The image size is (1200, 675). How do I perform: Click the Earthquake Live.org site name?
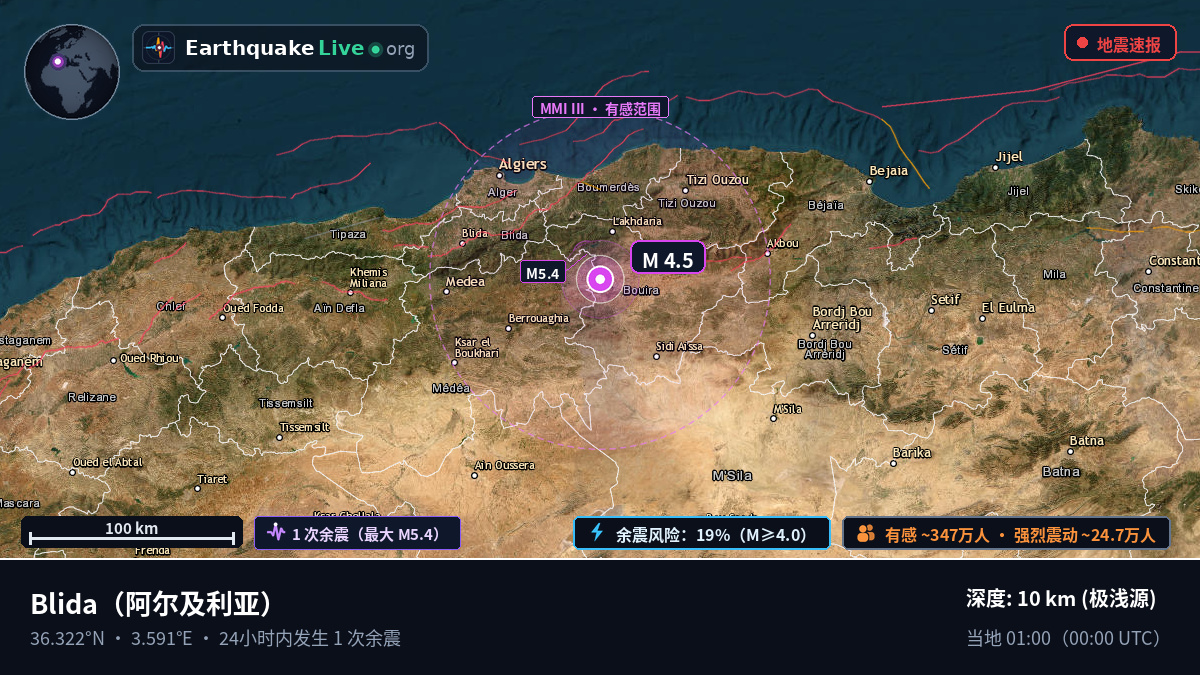pos(300,48)
